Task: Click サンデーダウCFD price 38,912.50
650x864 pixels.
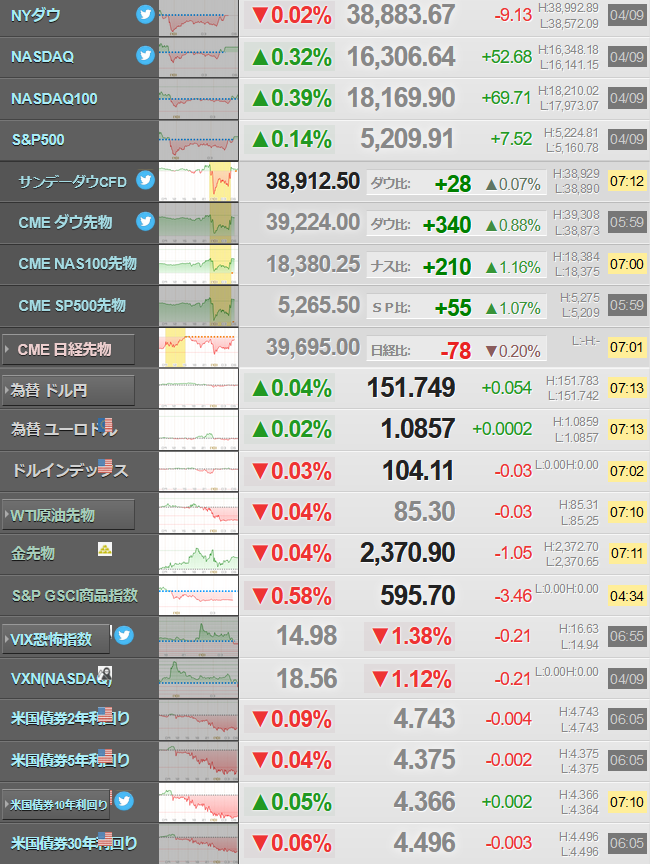Action: pos(313,181)
